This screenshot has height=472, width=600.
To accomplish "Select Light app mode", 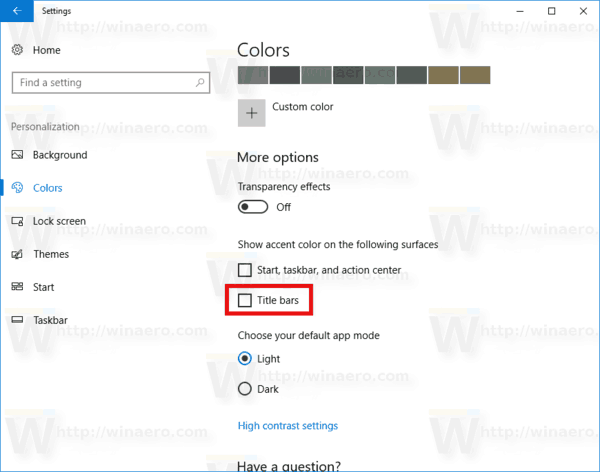I will 245,358.
